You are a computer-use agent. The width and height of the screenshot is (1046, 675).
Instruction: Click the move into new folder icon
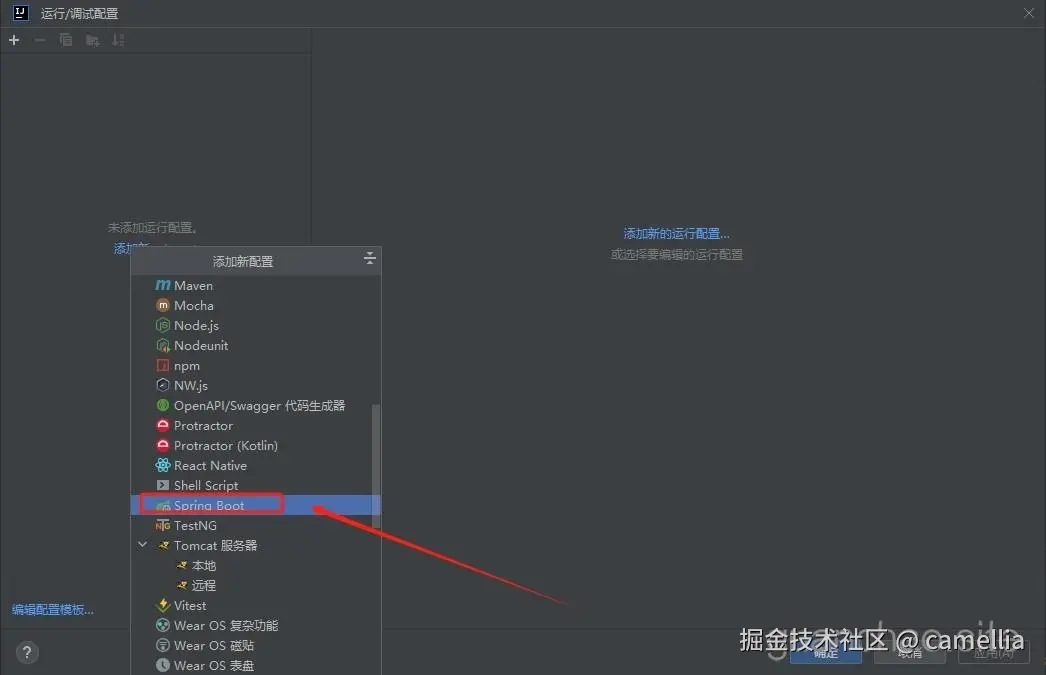coord(93,41)
